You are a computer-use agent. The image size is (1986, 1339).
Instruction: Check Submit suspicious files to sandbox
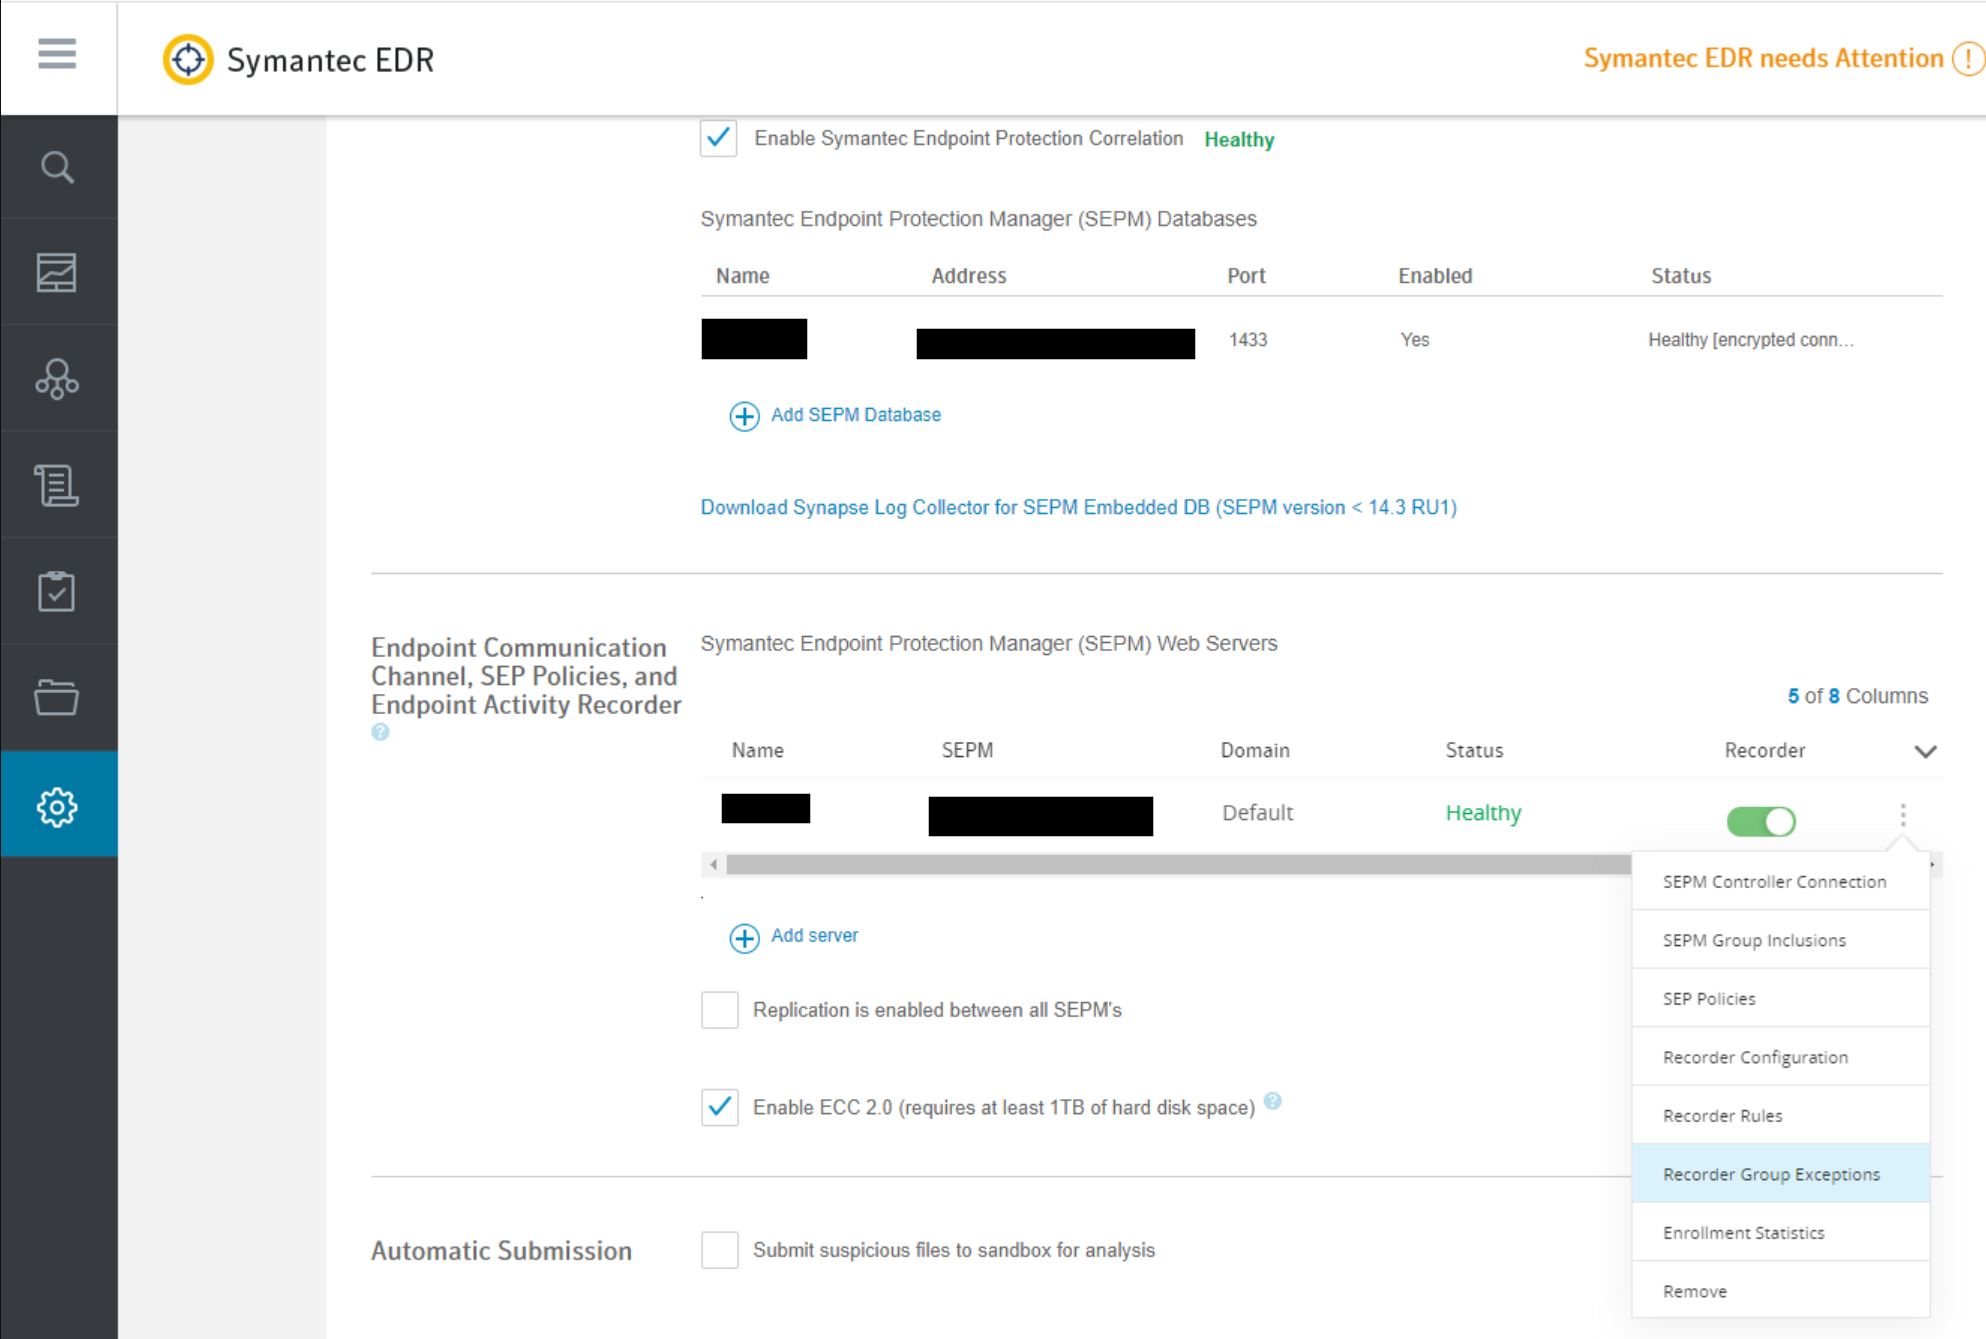720,1250
